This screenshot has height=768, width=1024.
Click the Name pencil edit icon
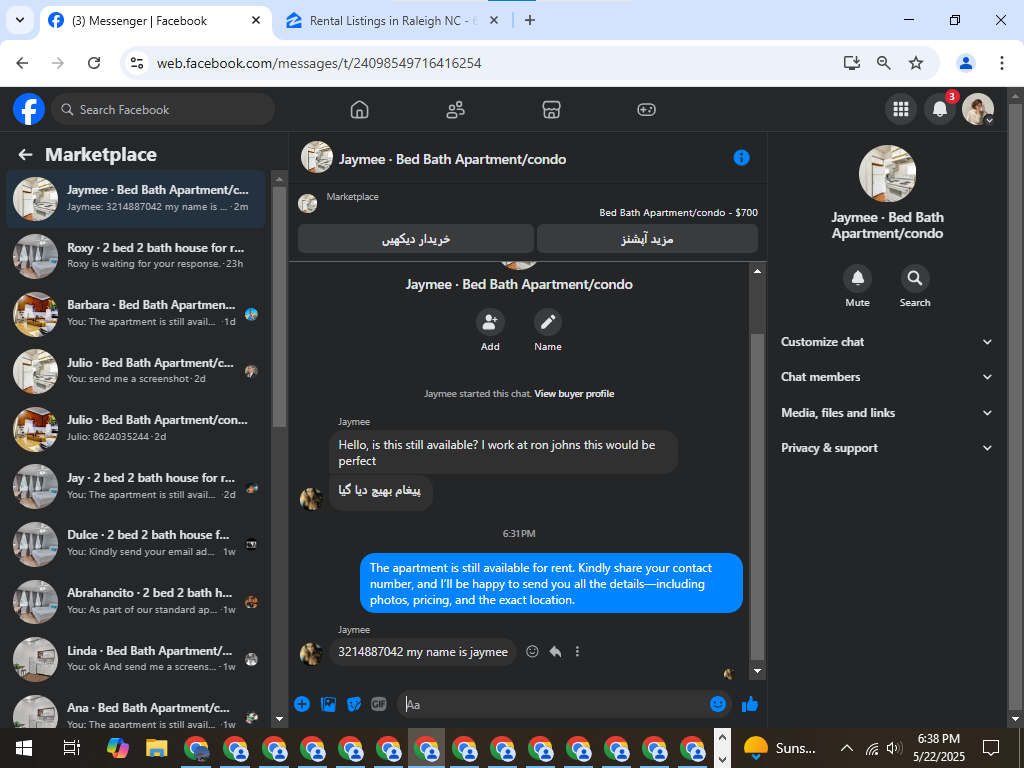coord(547,322)
